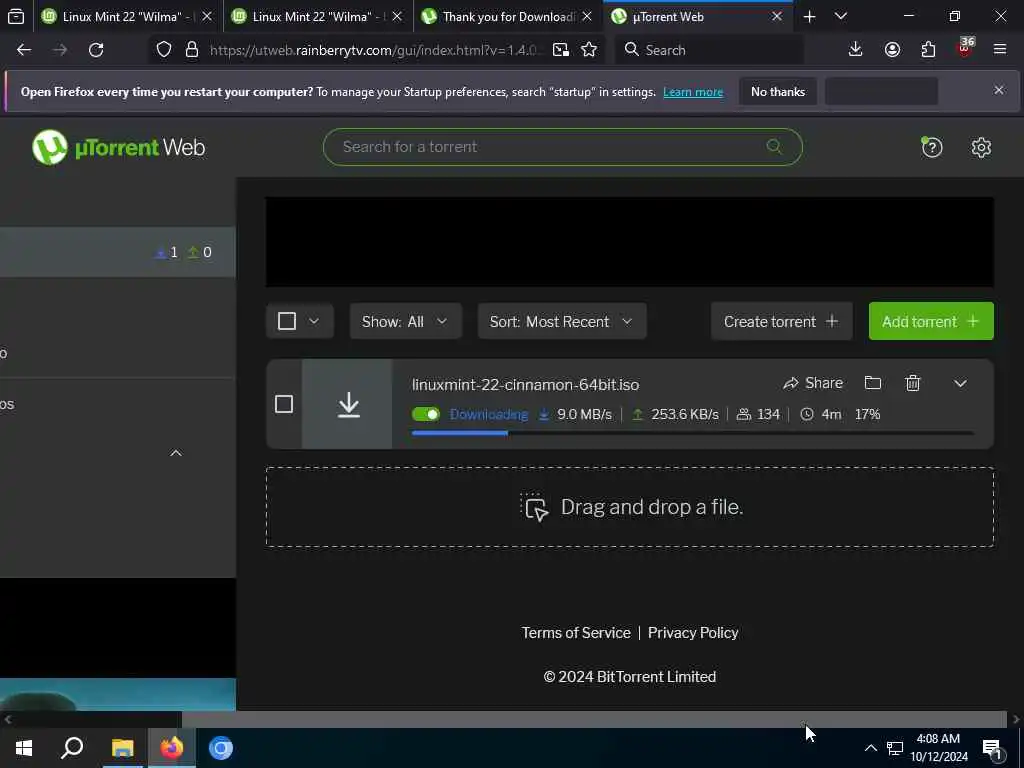Image resolution: width=1024 pixels, height=768 pixels.
Task: Open Privacy Policy link
Action: coord(693,633)
